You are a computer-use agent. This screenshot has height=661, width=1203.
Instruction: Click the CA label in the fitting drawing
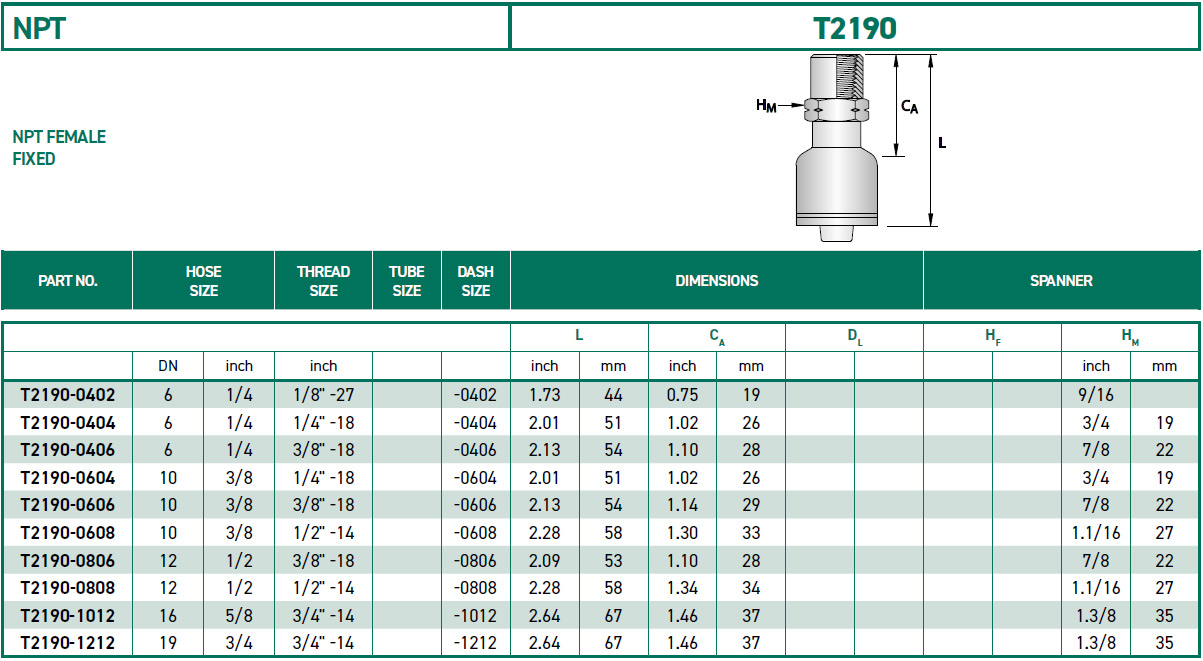[909, 105]
